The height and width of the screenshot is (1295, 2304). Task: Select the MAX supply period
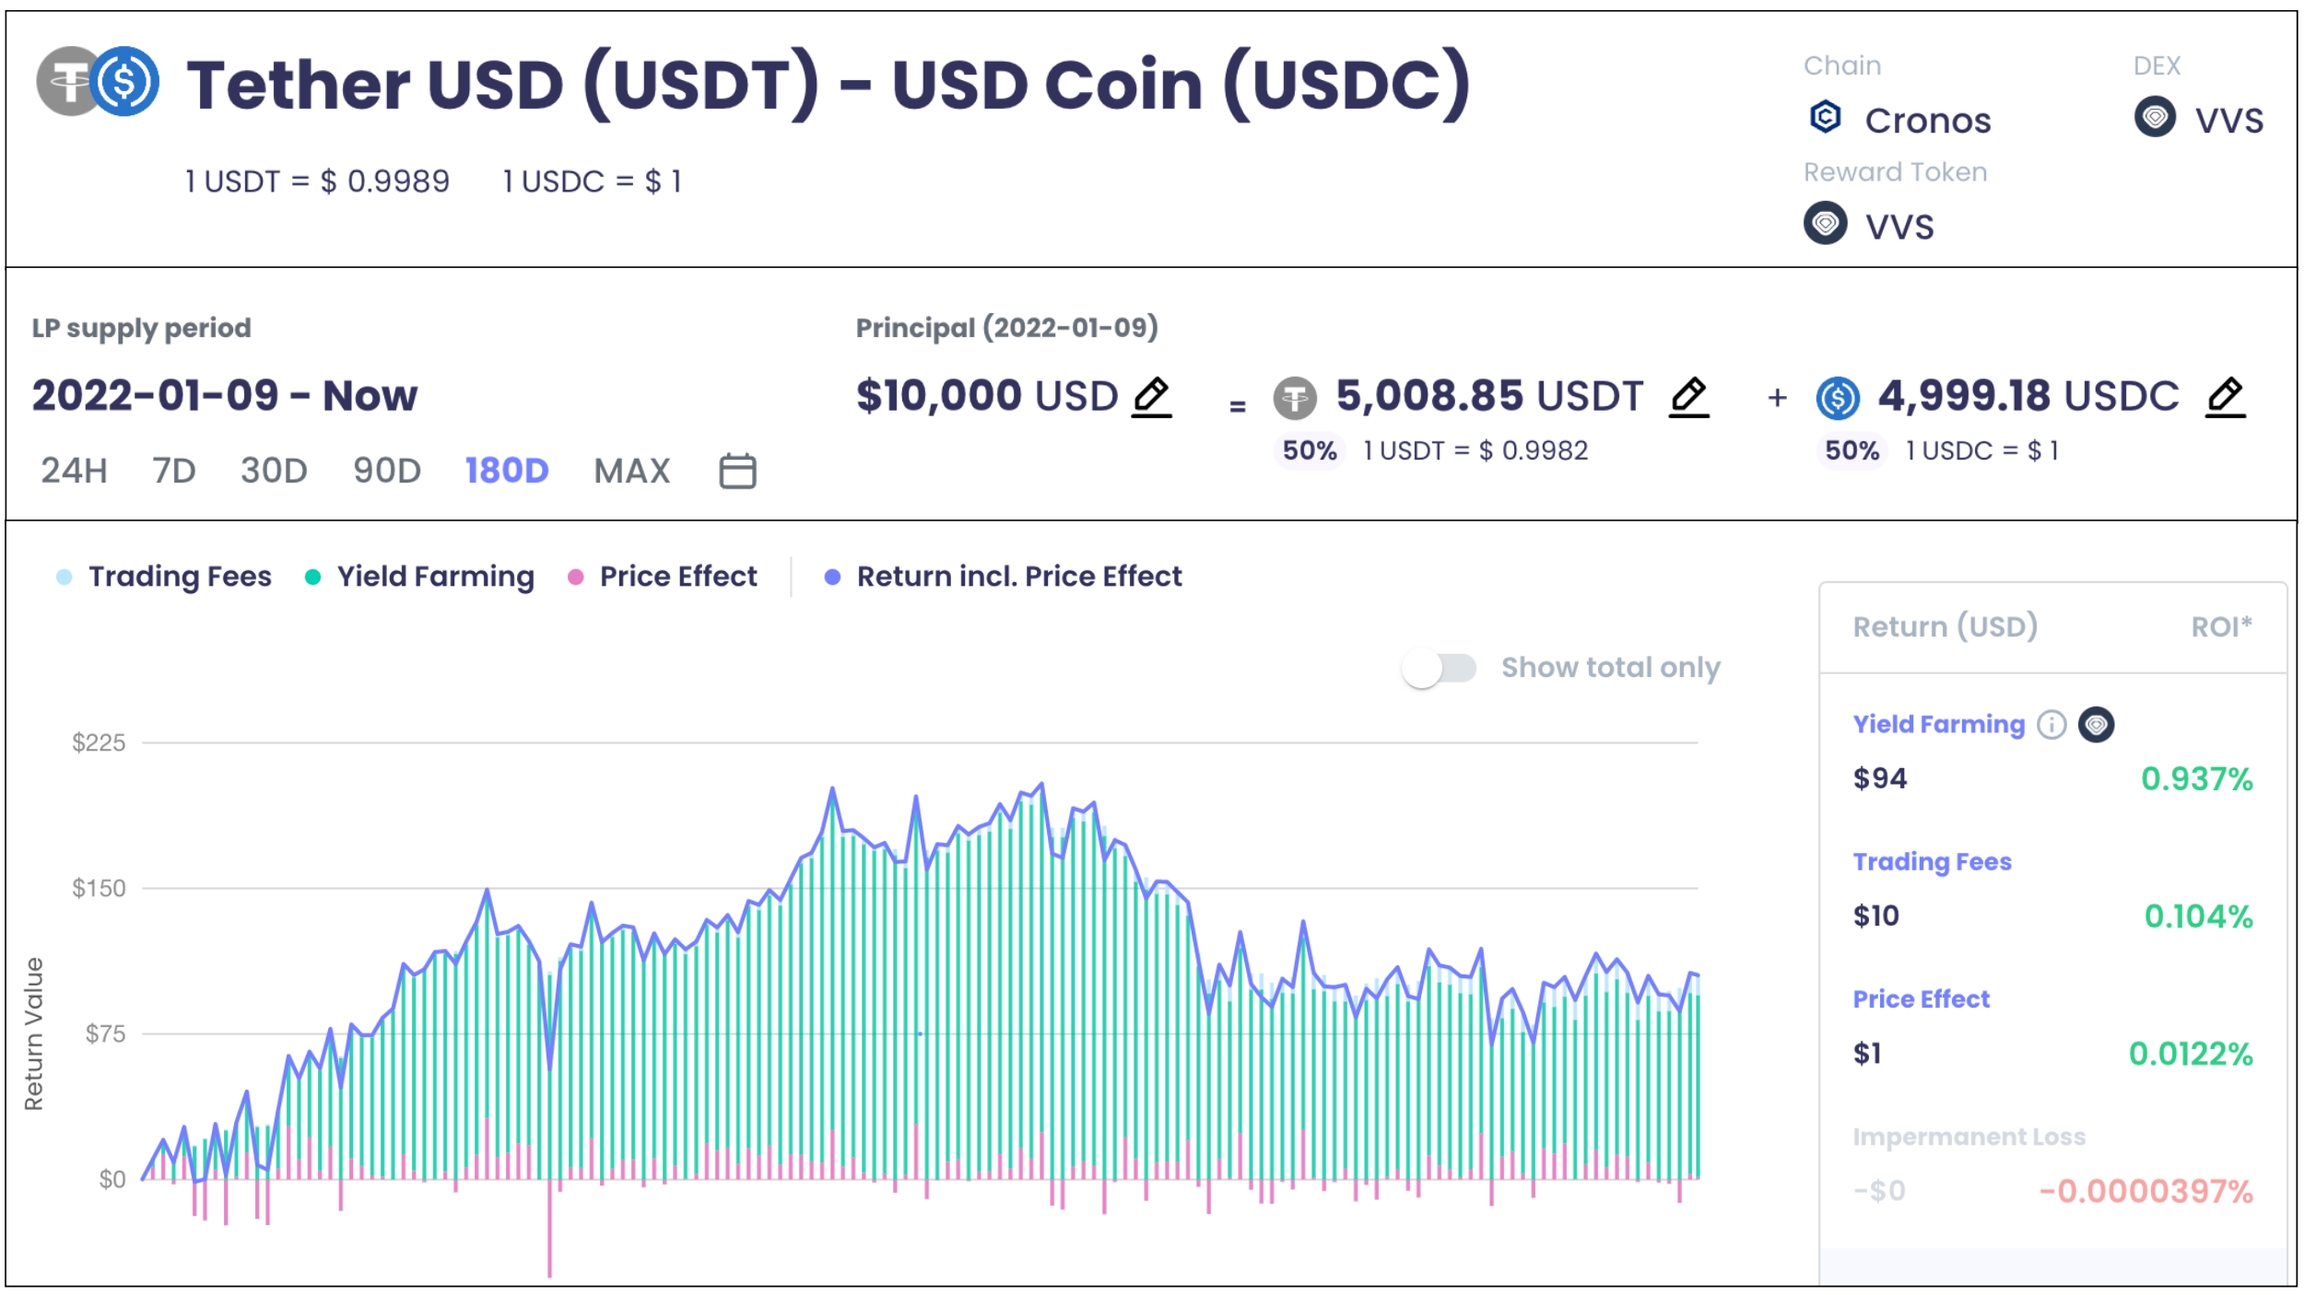click(632, 470)
